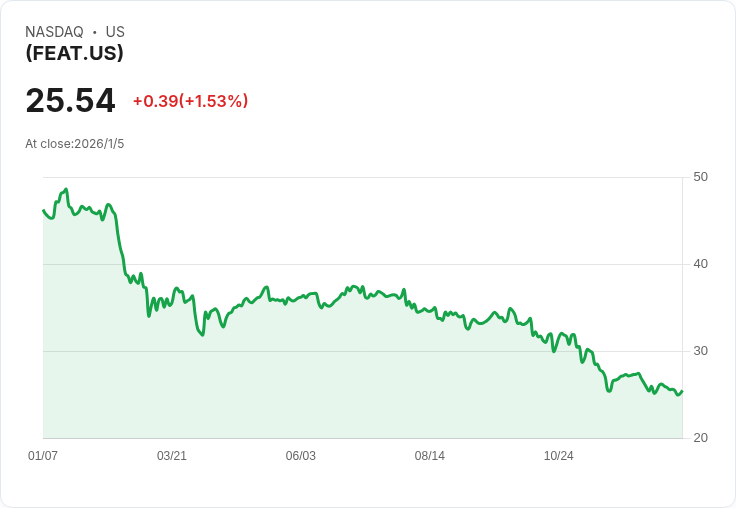Select the 06/03 date on x-axis

[301, 456]
